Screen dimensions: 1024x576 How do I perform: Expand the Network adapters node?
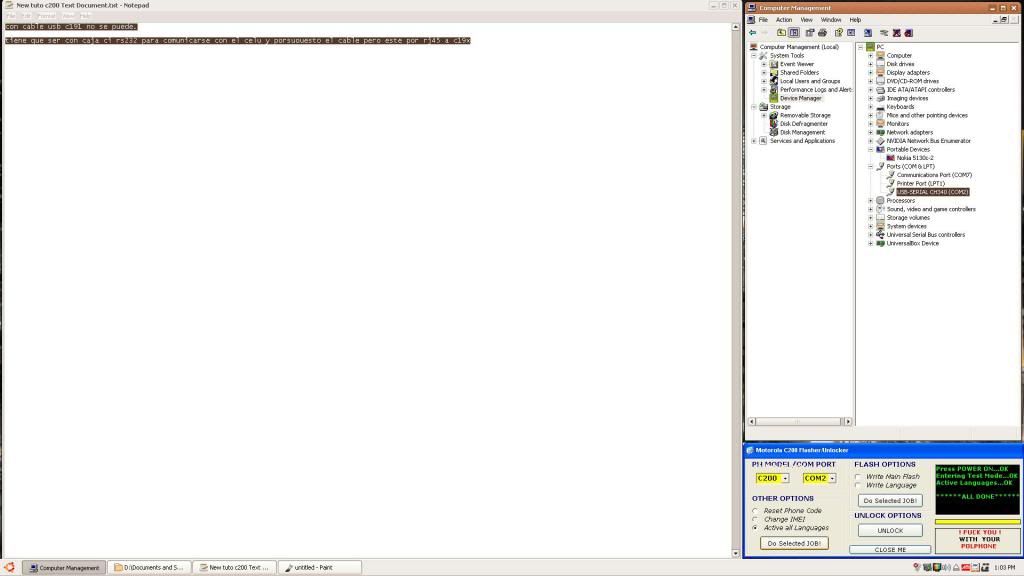pos(871,132)
